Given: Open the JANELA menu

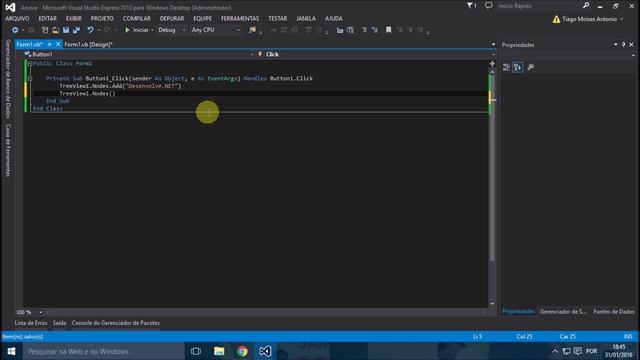Looking at the screenshot, I should coord(306,19).
